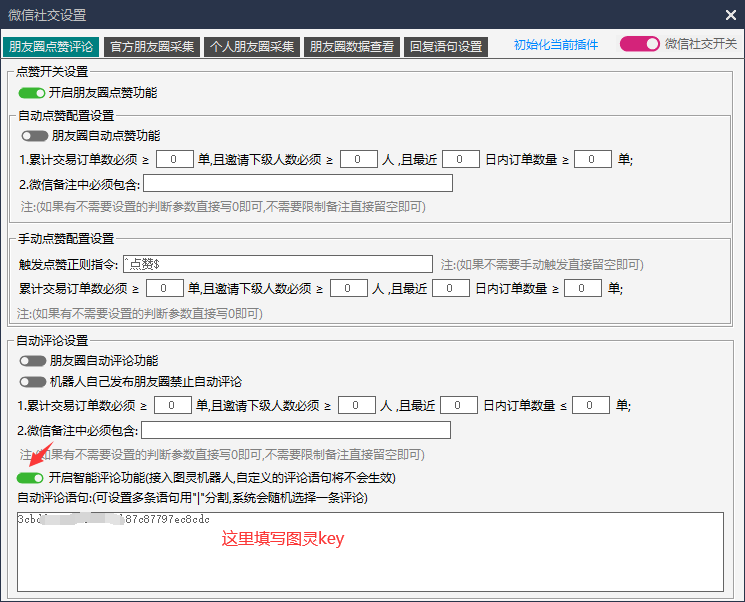Switch to 朋友圈点赞评论 tab
Image resolution: width=745 pixels, height=602 pixels.
(50, 46)
